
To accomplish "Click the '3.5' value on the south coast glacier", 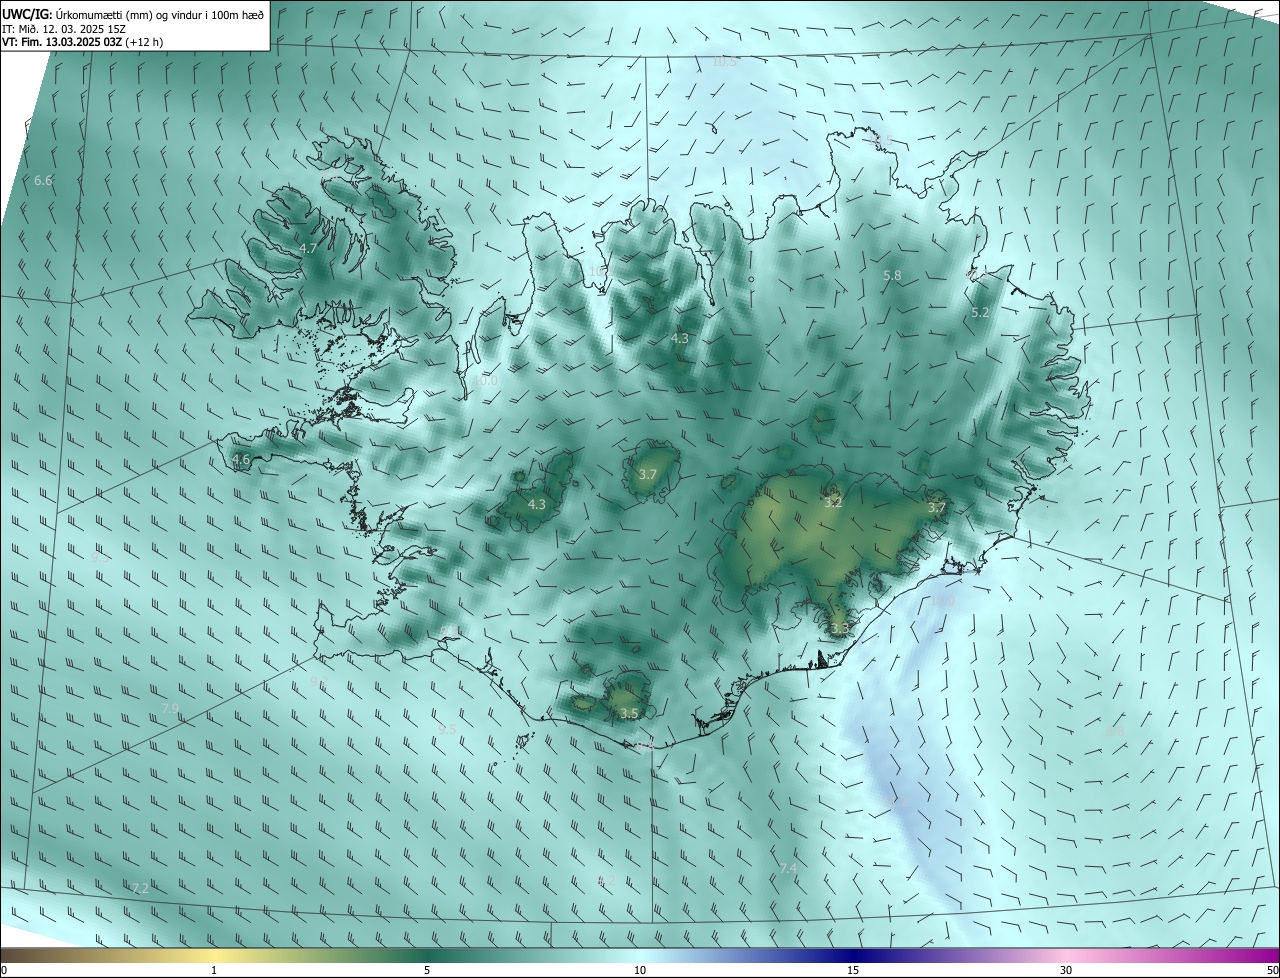I will pos(629,714).
